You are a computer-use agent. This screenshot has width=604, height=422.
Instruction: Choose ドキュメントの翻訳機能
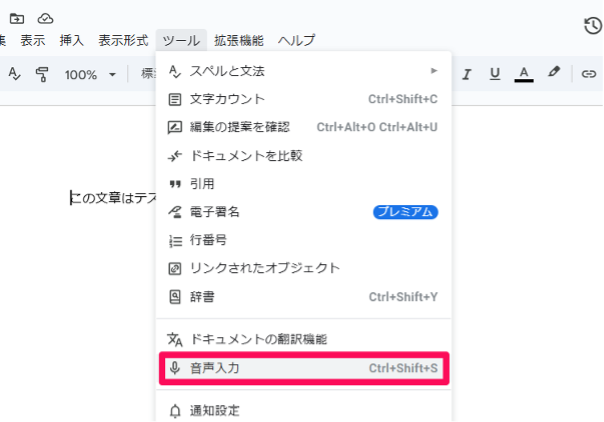(x=304, y=339)
